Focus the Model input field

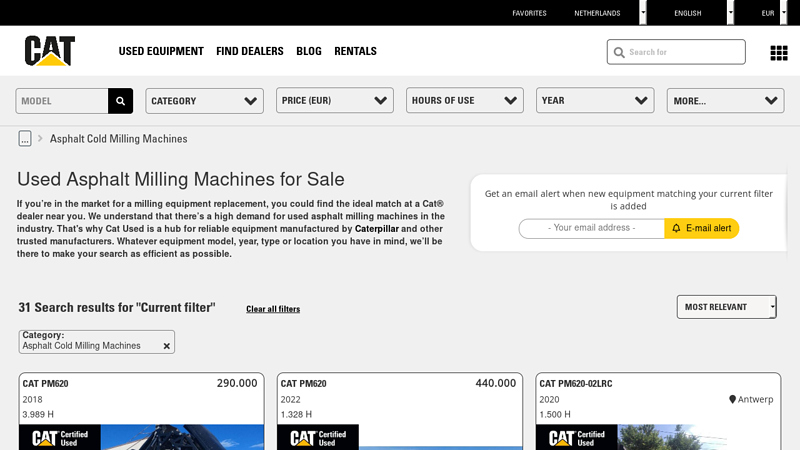[62, 101]
